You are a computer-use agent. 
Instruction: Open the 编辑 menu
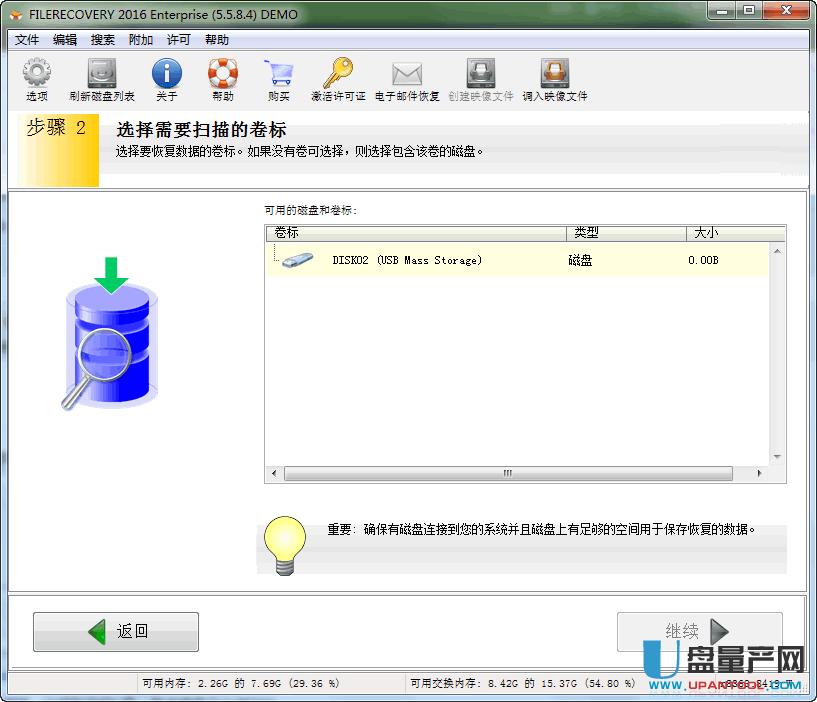(x=65, y=40)
